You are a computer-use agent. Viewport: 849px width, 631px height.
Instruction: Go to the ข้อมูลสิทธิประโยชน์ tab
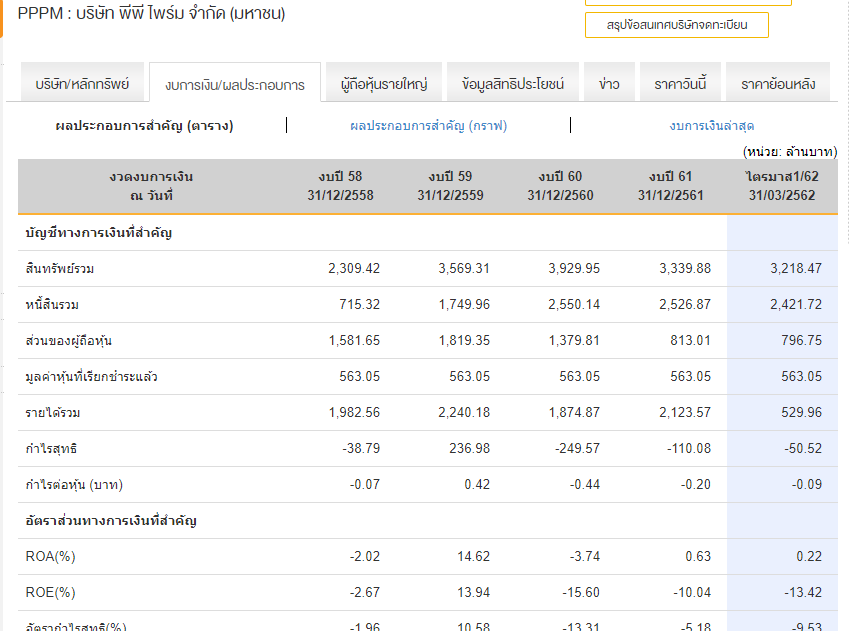tap(513, 84)
